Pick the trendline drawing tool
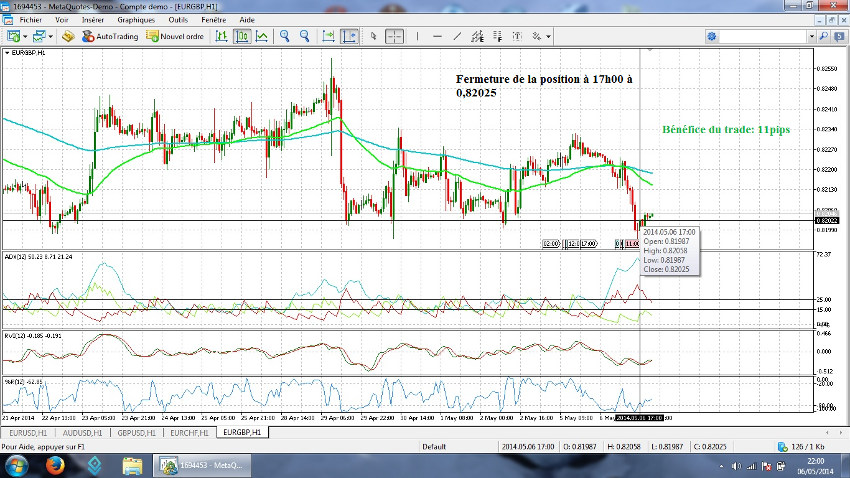This screenshot has width=850, height=478. point(455,36)
